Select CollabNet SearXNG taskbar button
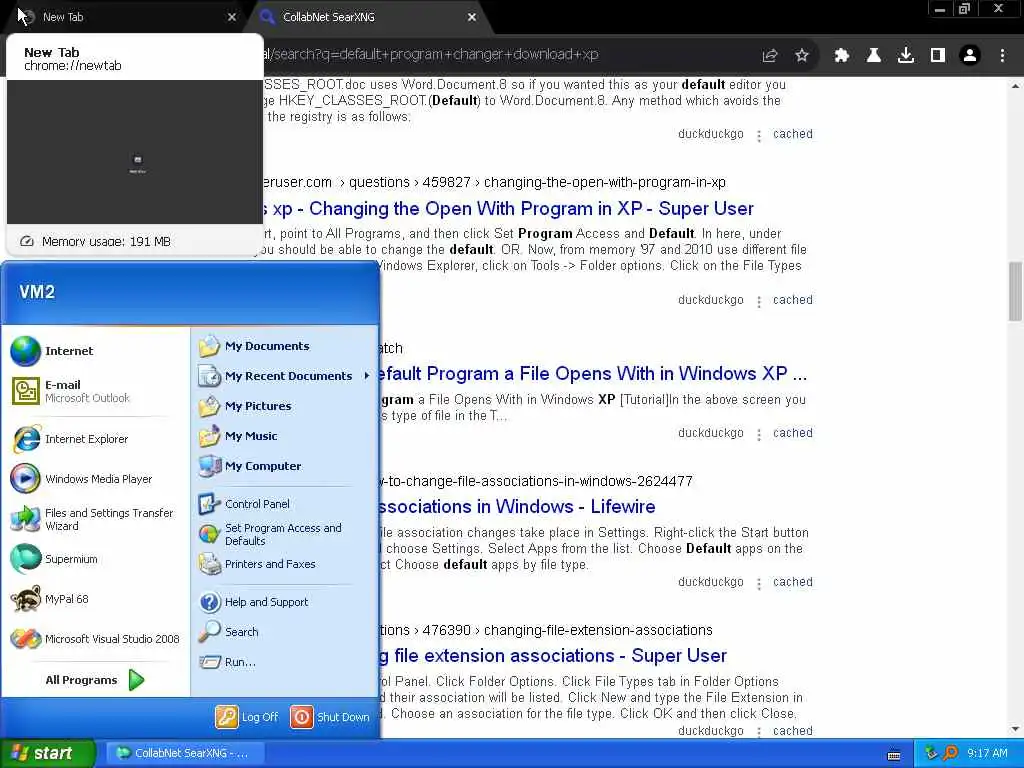Screen dimensions: 1024x768 (183, 753)
